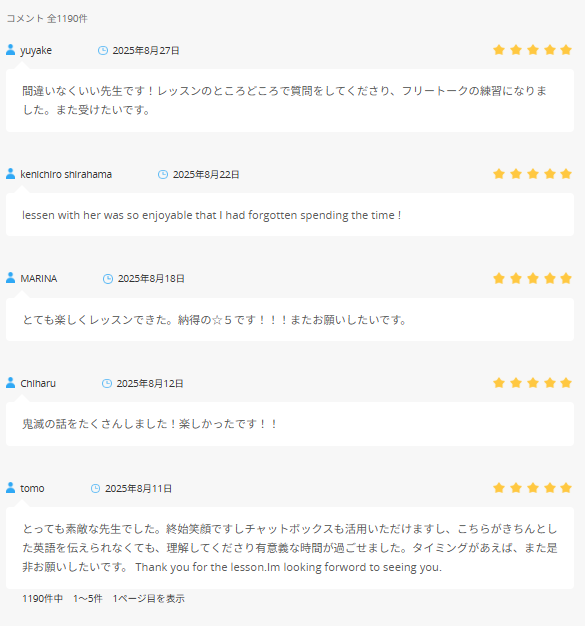Select the reviewer name Chiharu
The image size is (585, 626).
(38, 383)
